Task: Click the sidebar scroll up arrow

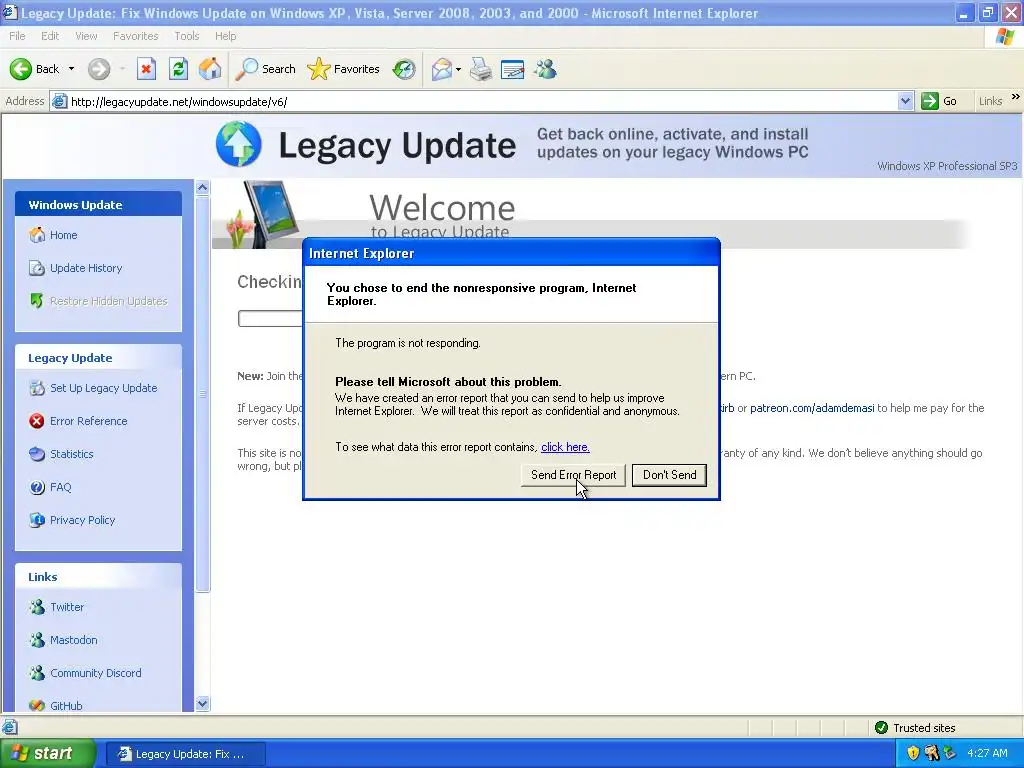Action: (x=202, y=188)
